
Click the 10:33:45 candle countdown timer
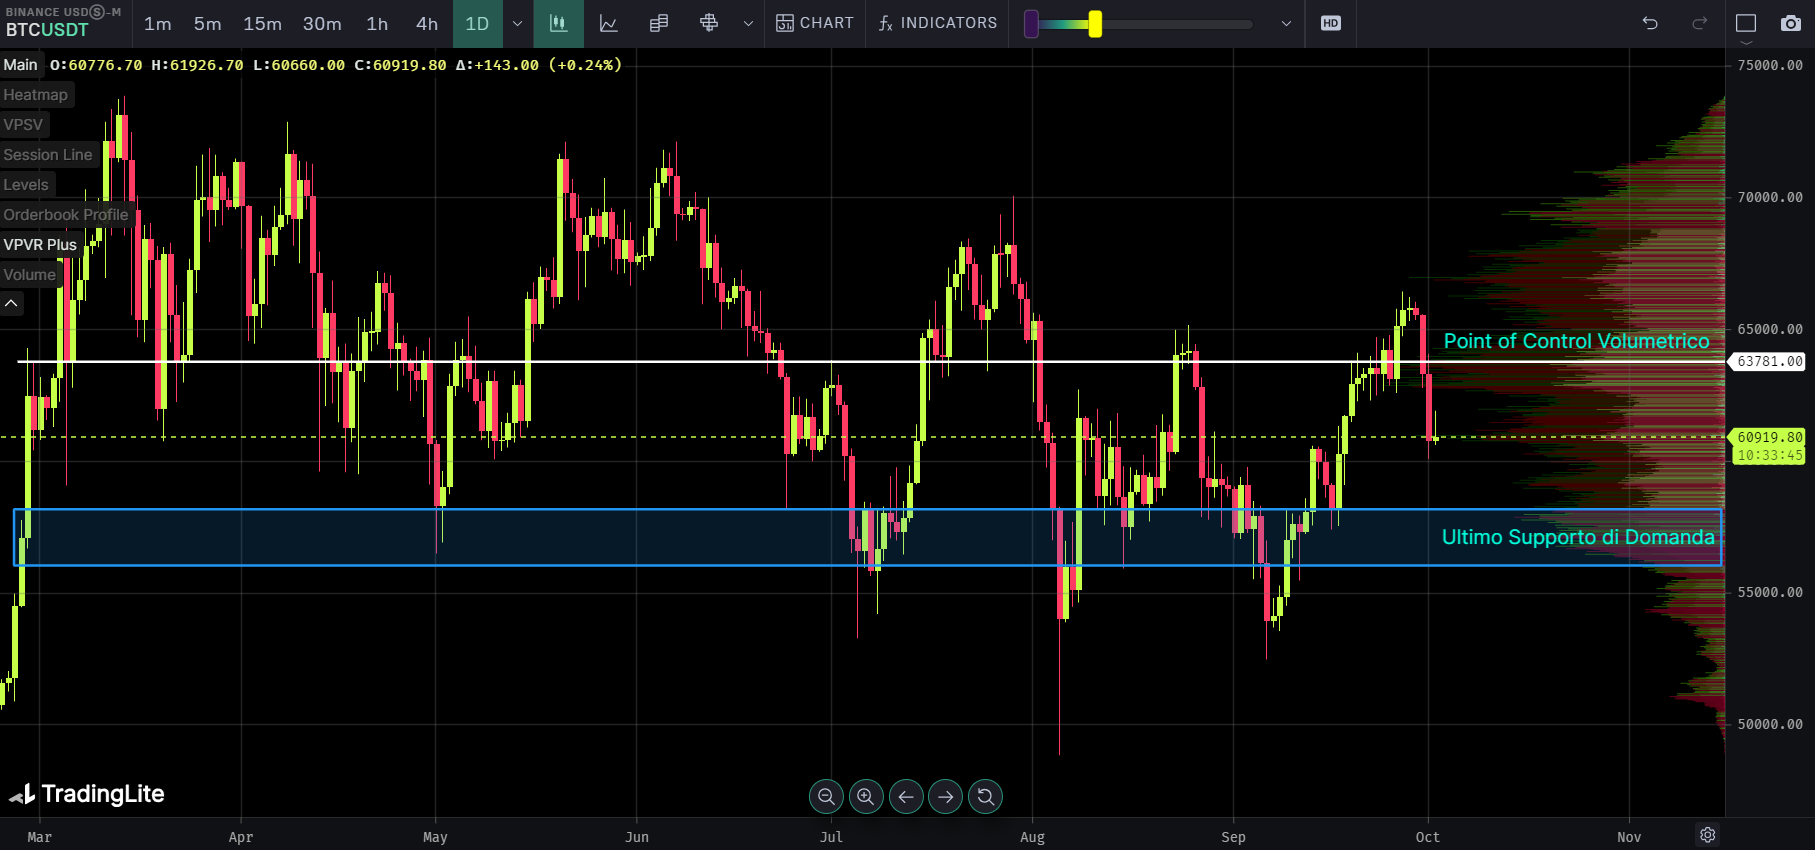point(1769,455)
